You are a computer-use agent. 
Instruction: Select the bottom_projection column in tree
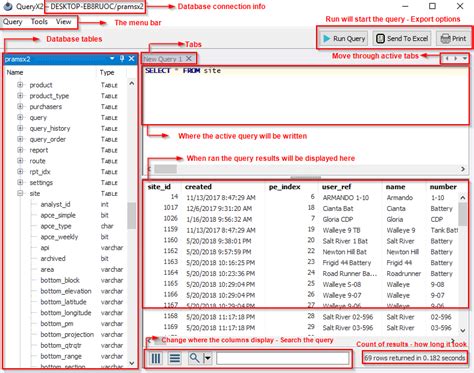click(67, 334)
